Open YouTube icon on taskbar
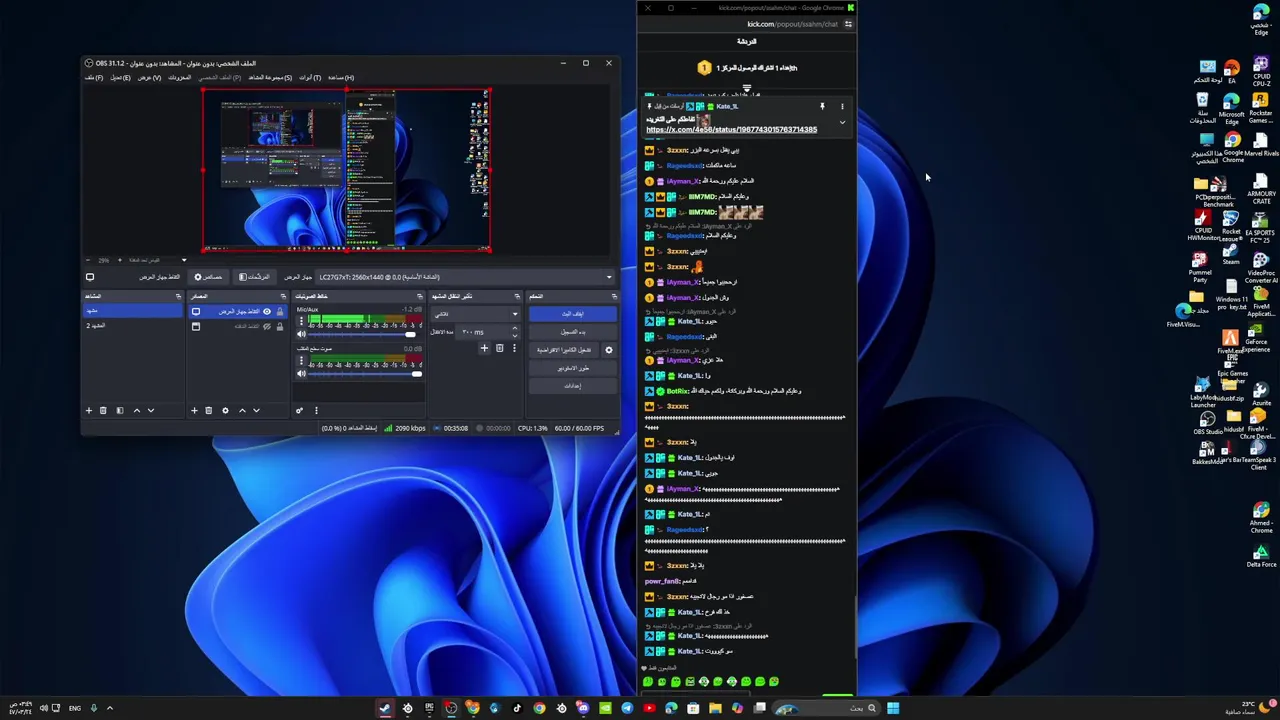This screenshot has width=1280, height=720. tap(649, 708)
